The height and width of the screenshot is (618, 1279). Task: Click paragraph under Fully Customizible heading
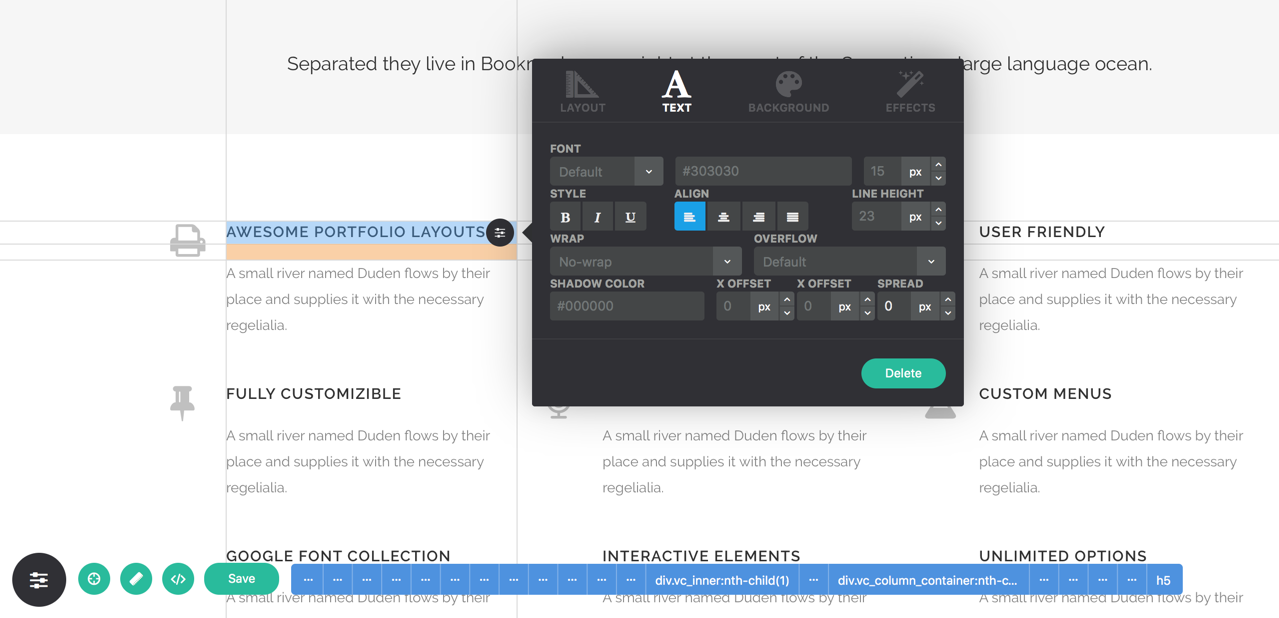(358, 461)
